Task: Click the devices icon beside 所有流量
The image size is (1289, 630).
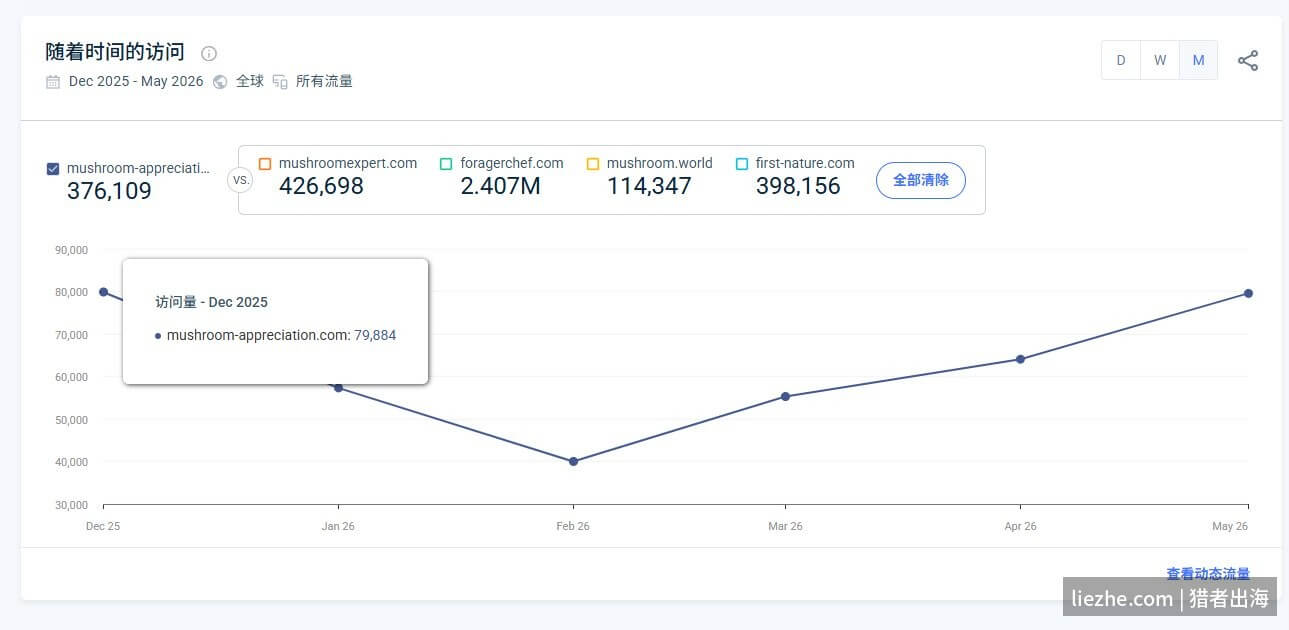Action: [280, 82]
